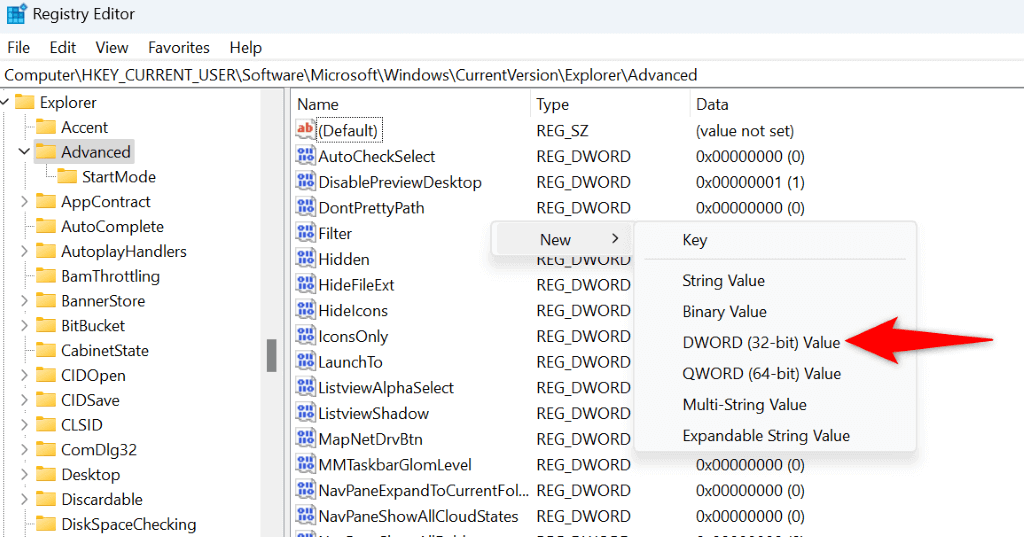This screenshot has height=537, width=1024.
Task: Click the HideFileExt DWORD icon
Action: [305, 285]
